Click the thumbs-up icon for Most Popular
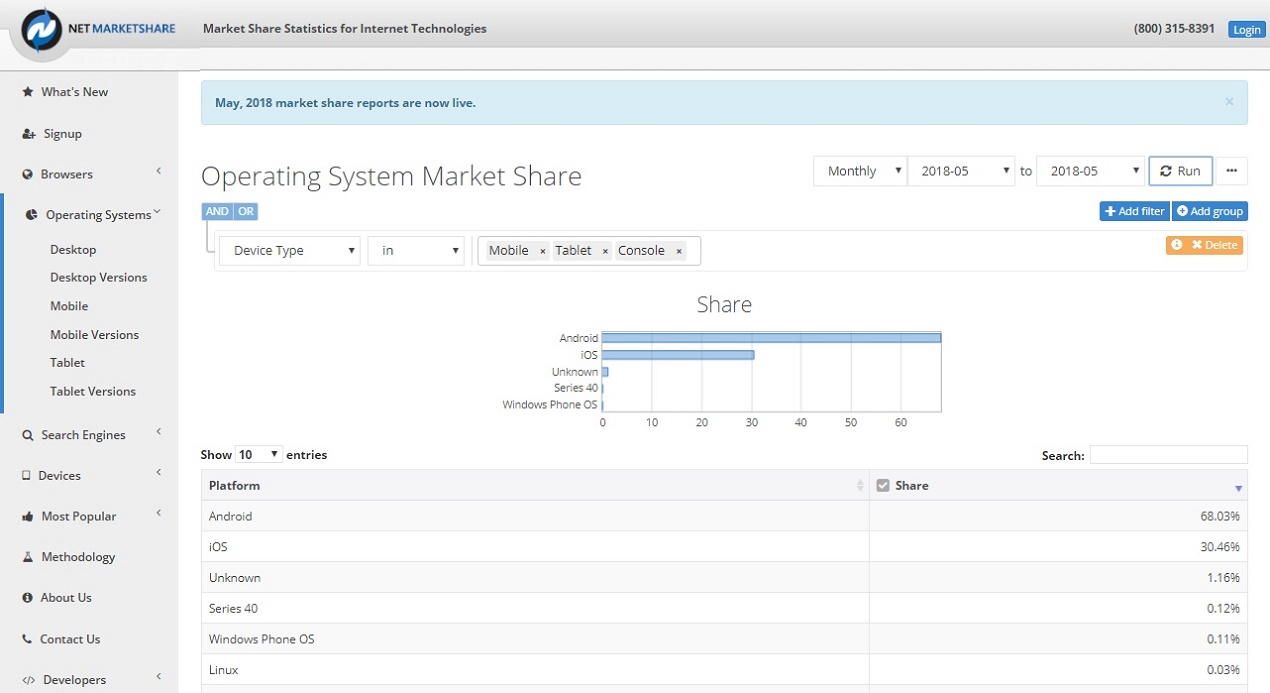The width and height of the screenshot is (1270, 693). click(28, 516)
